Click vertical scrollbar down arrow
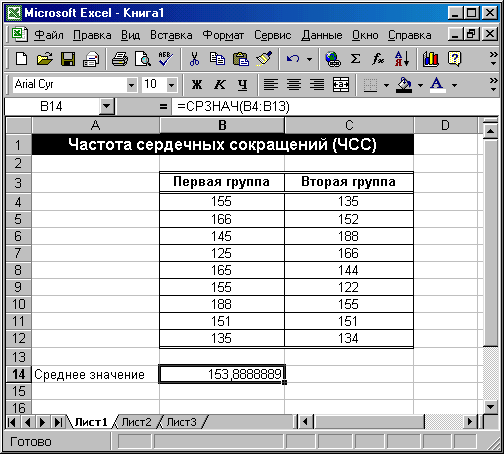This screenshot has width=504, height=454. 490,407
